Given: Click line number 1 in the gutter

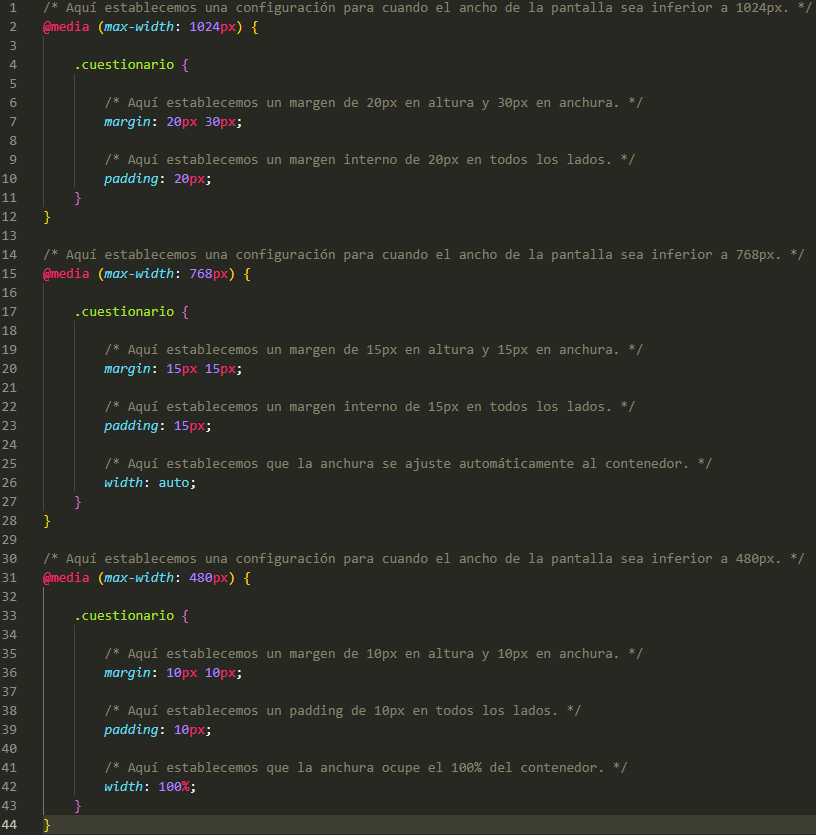Looking at the screenshot, I should (x=13, y=8).
